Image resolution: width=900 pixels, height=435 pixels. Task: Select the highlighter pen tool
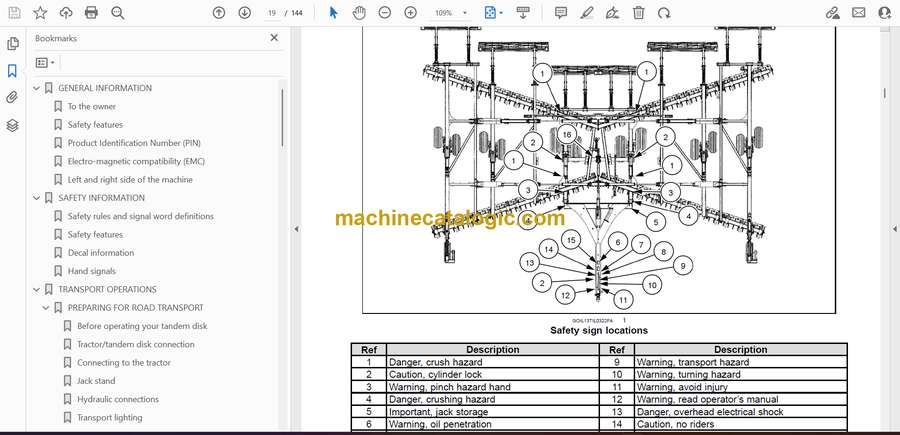(x=587, y=13)
